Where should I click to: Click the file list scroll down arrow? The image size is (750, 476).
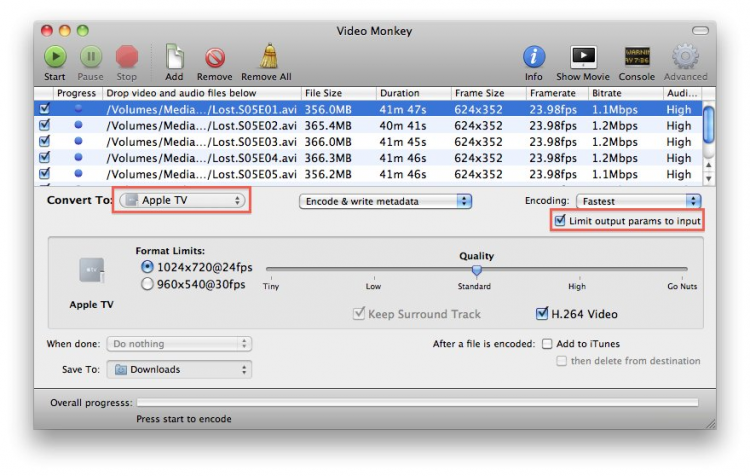click(x=708, y=178)
